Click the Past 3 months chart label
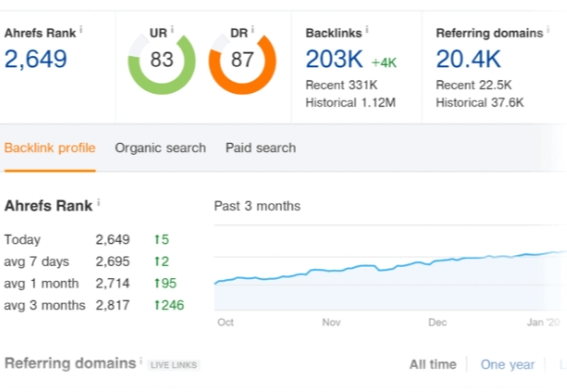 tap(257, 206)
